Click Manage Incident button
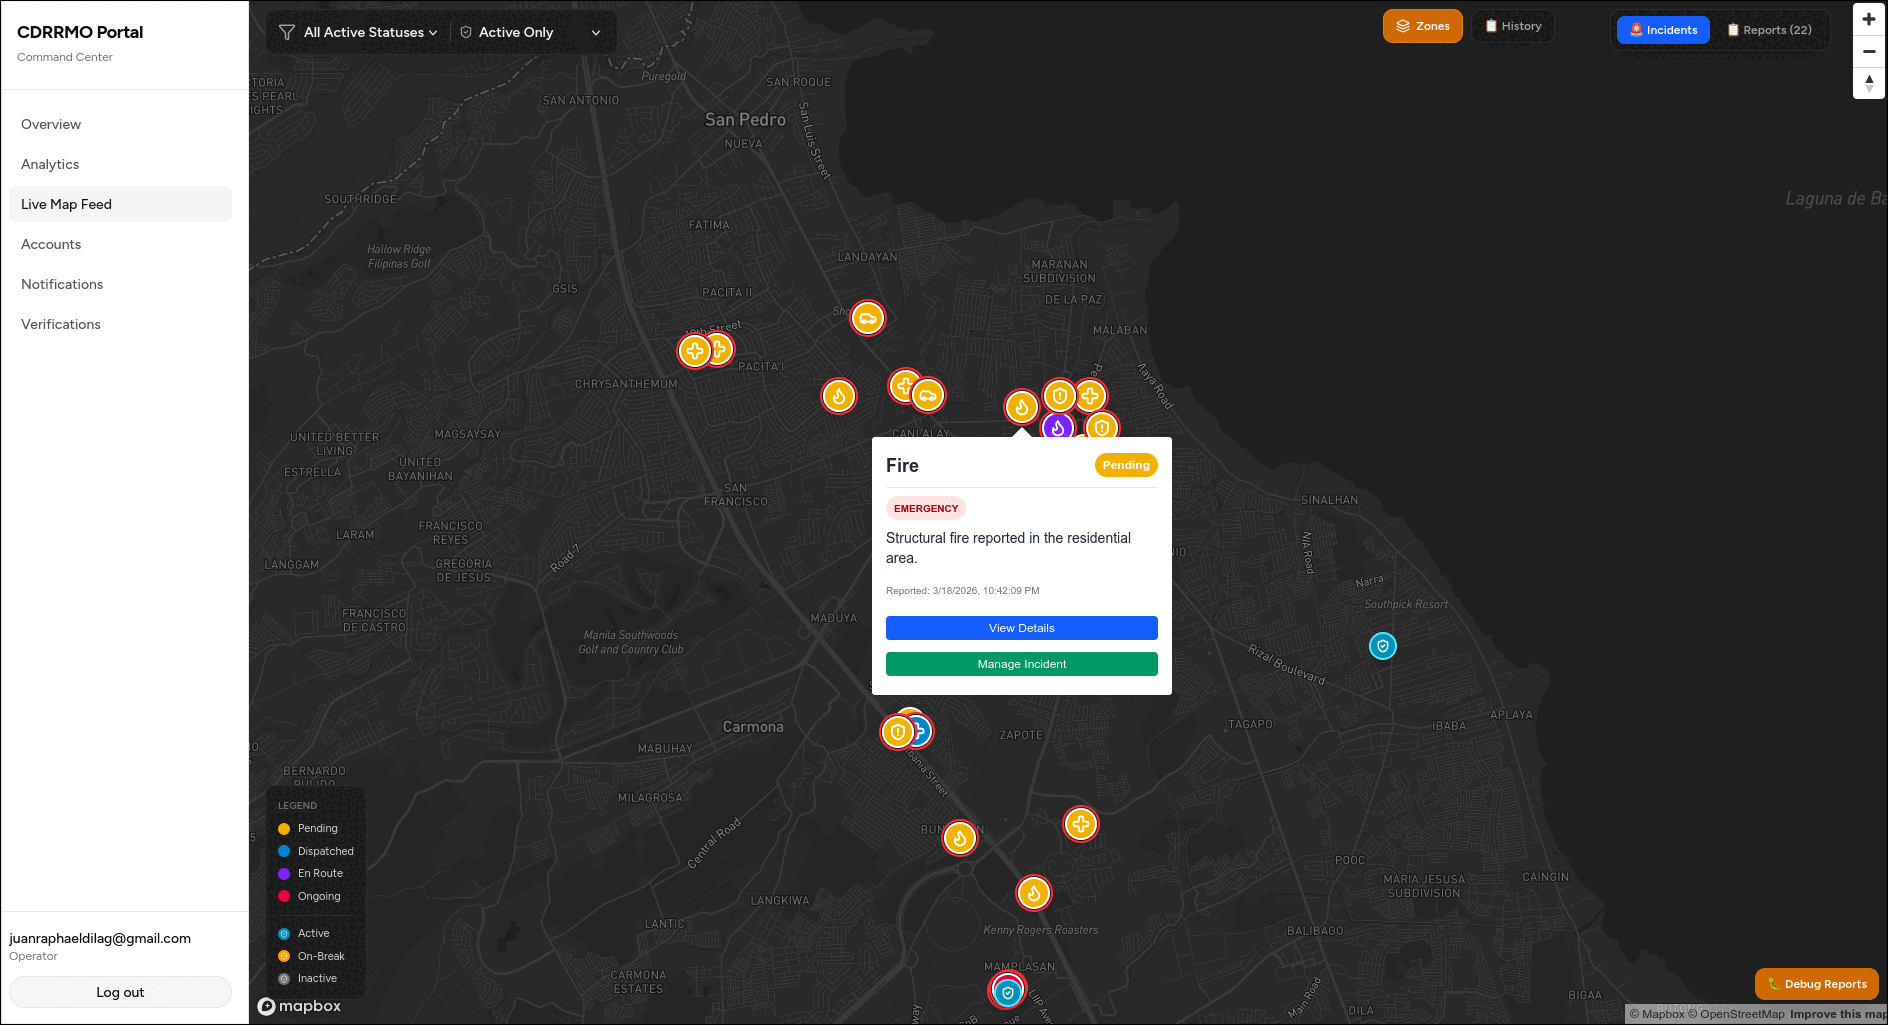Image resolution: width=1888 pixels, height=1025 pixels. coord(1022,664)
